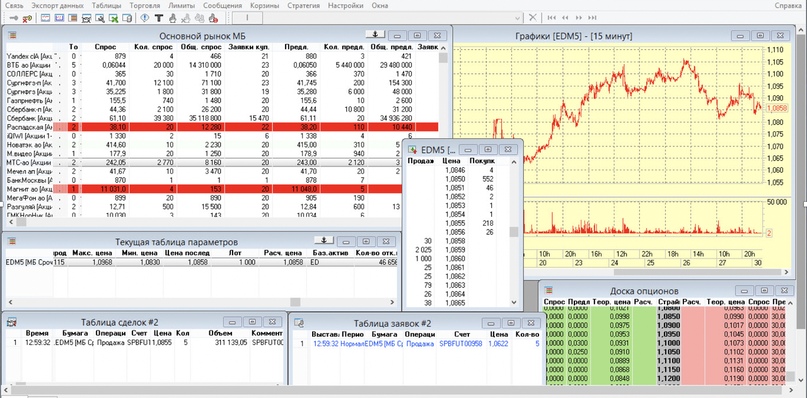Select the Распадская row in market table
This screenshot has width=807, height=398.
(x=222, y=127)
